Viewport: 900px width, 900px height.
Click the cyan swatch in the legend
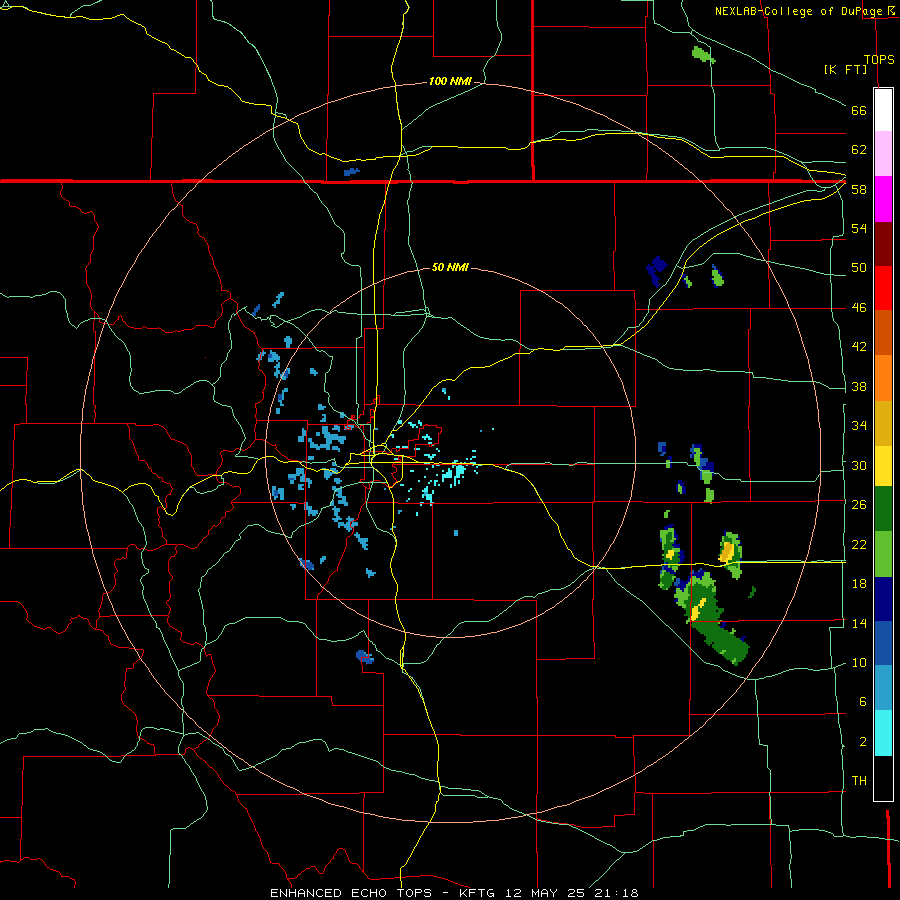(883, 733)
